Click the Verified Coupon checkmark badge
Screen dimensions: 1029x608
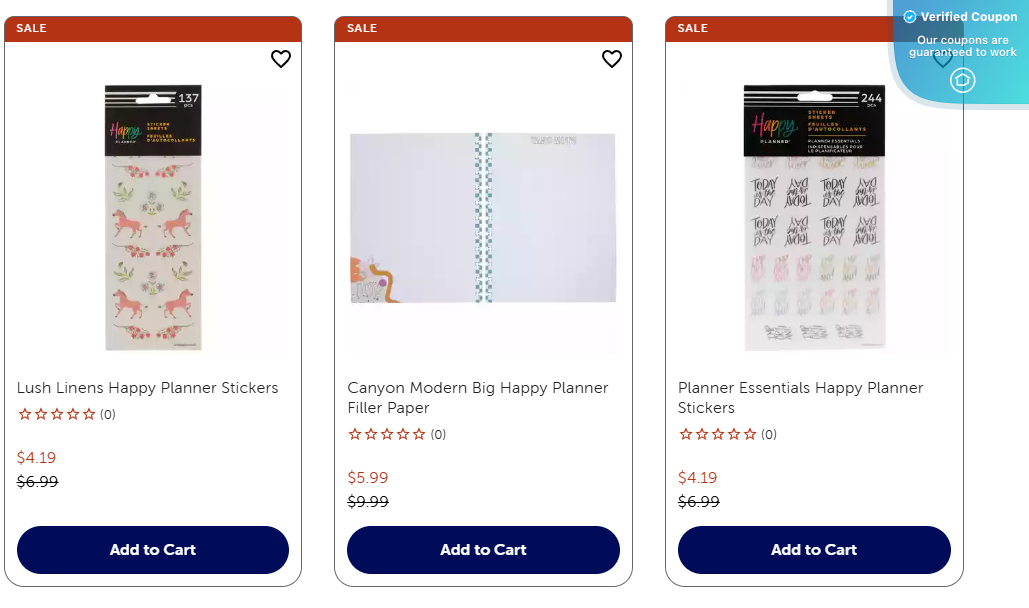click(x=910, y=16)
